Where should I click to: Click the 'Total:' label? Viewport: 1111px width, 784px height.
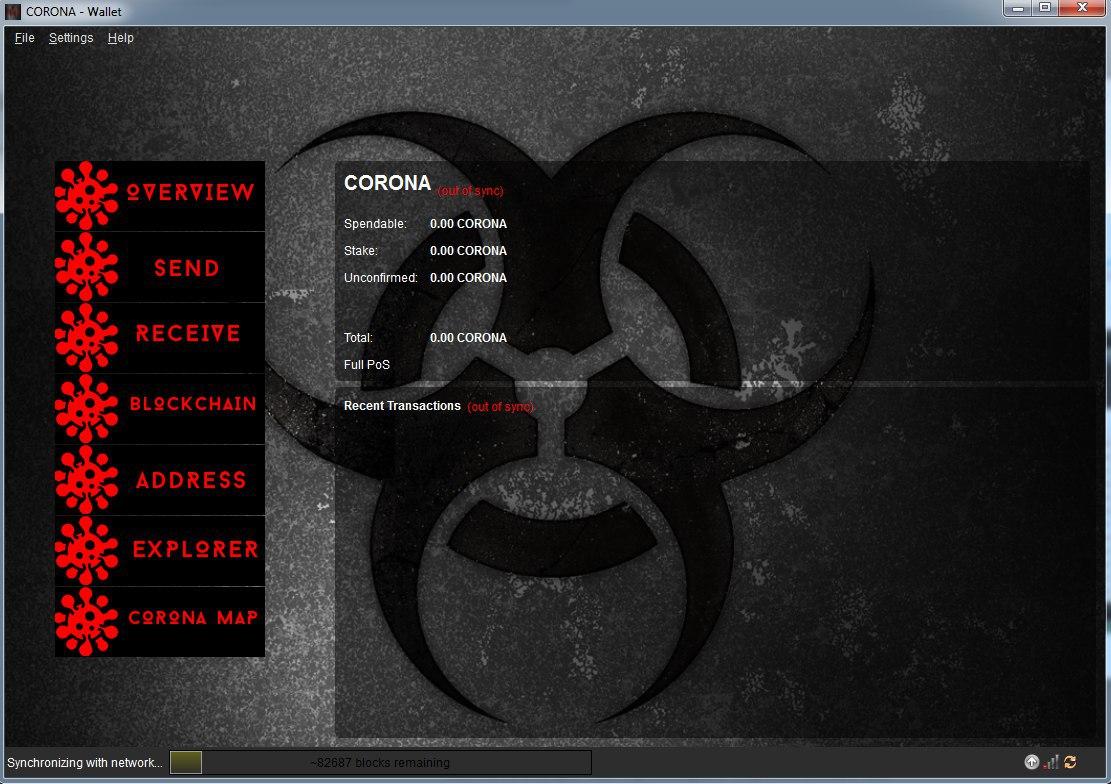click(x=358, y=338)
